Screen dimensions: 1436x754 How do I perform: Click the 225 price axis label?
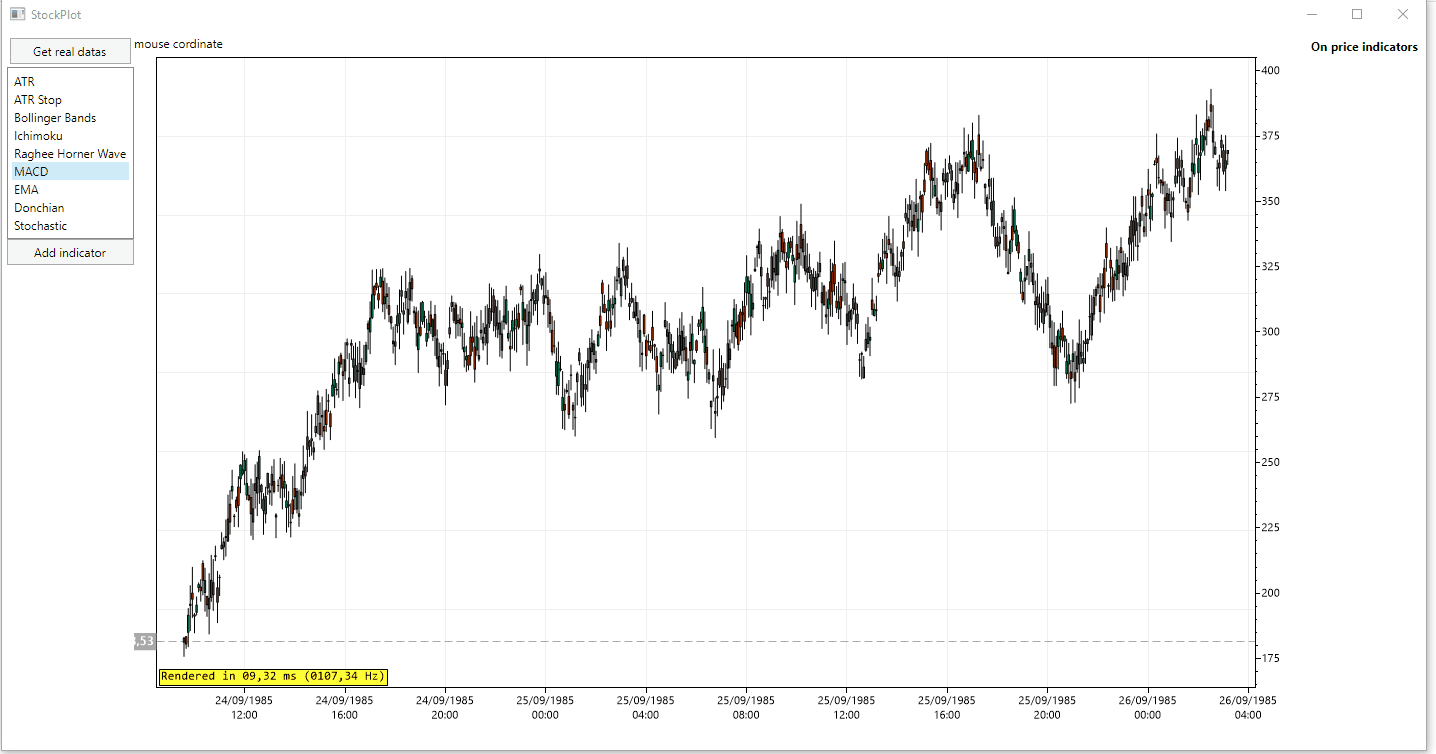pyautogui.click(x=1271, y=528)
